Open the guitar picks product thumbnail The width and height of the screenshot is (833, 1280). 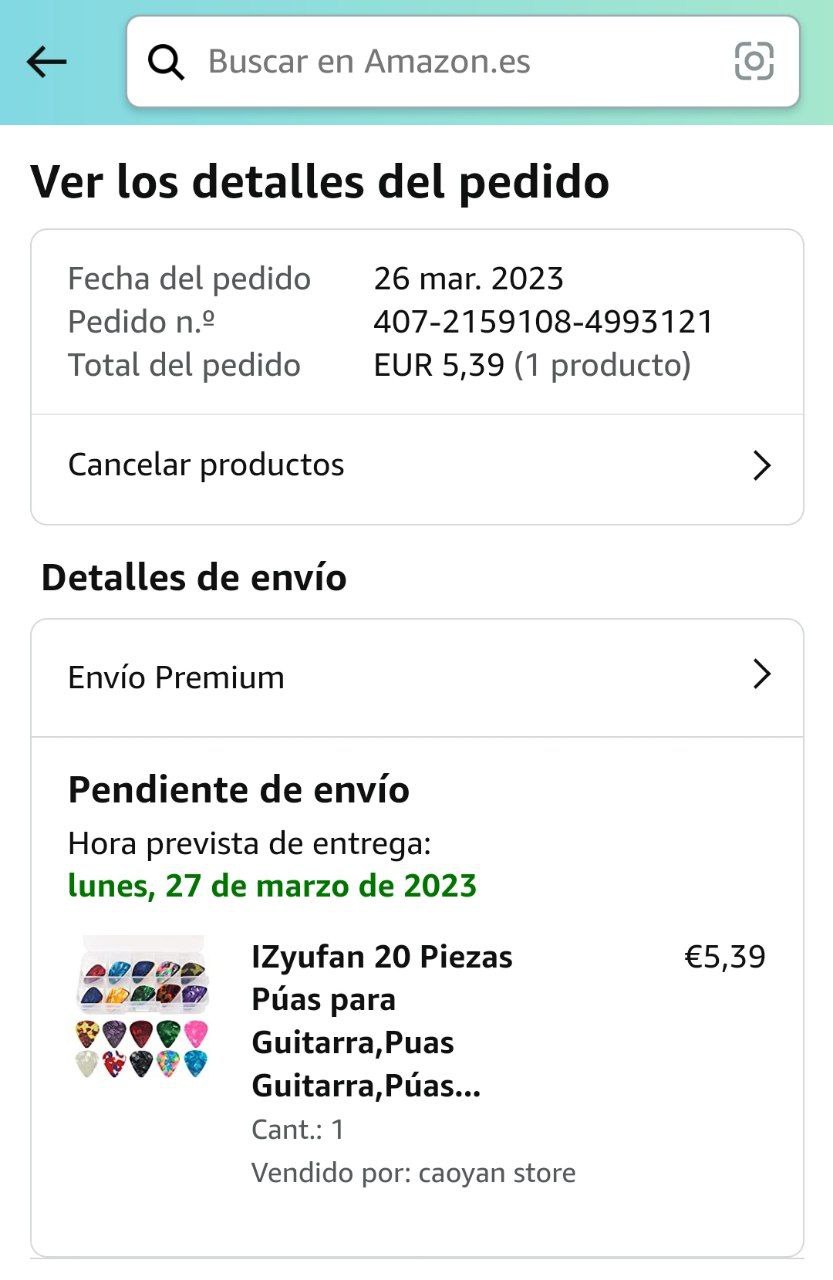coord(141,1007)
